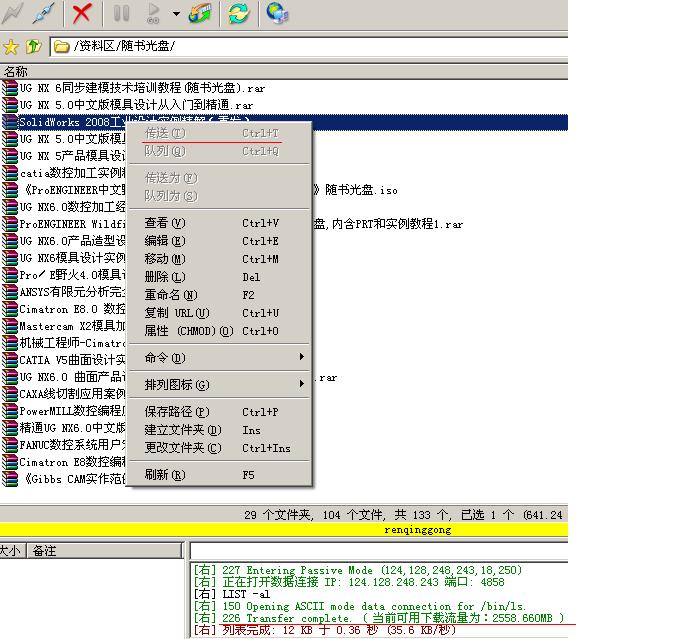
Task: Click the plug disconnect toolbar icon
Action: coord(43,14)
